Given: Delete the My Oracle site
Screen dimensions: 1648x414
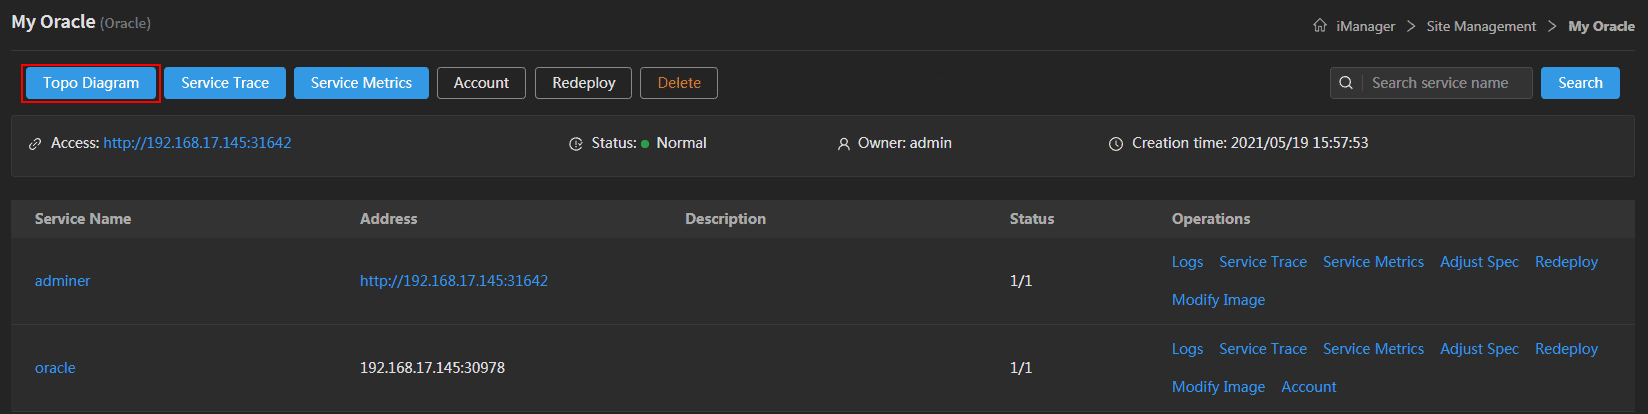Looking at the screenshot, I should 679,83.
